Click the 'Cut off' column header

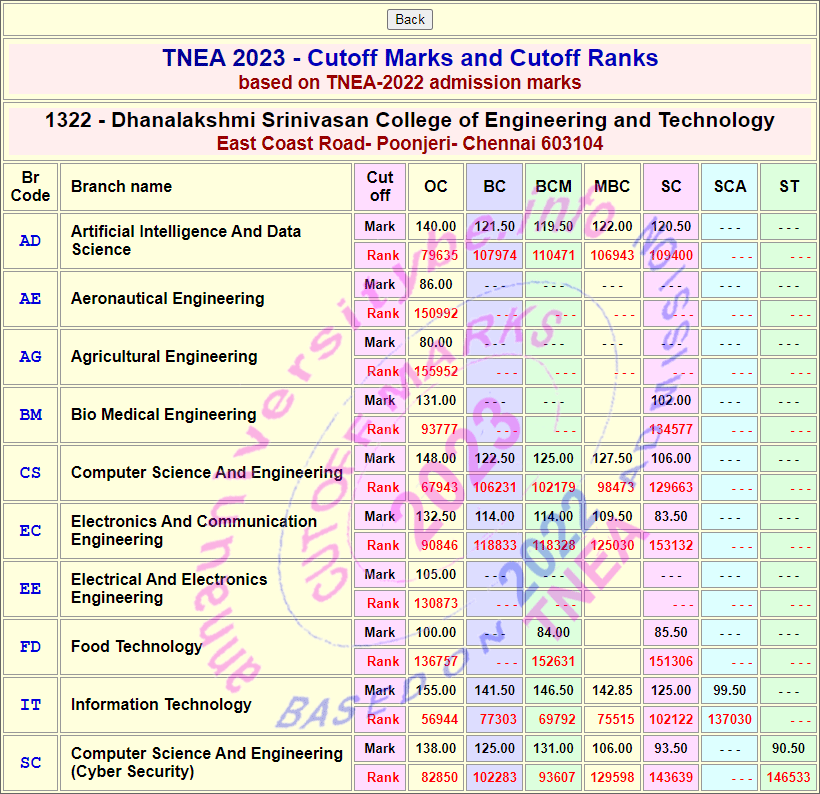(380, 187)
